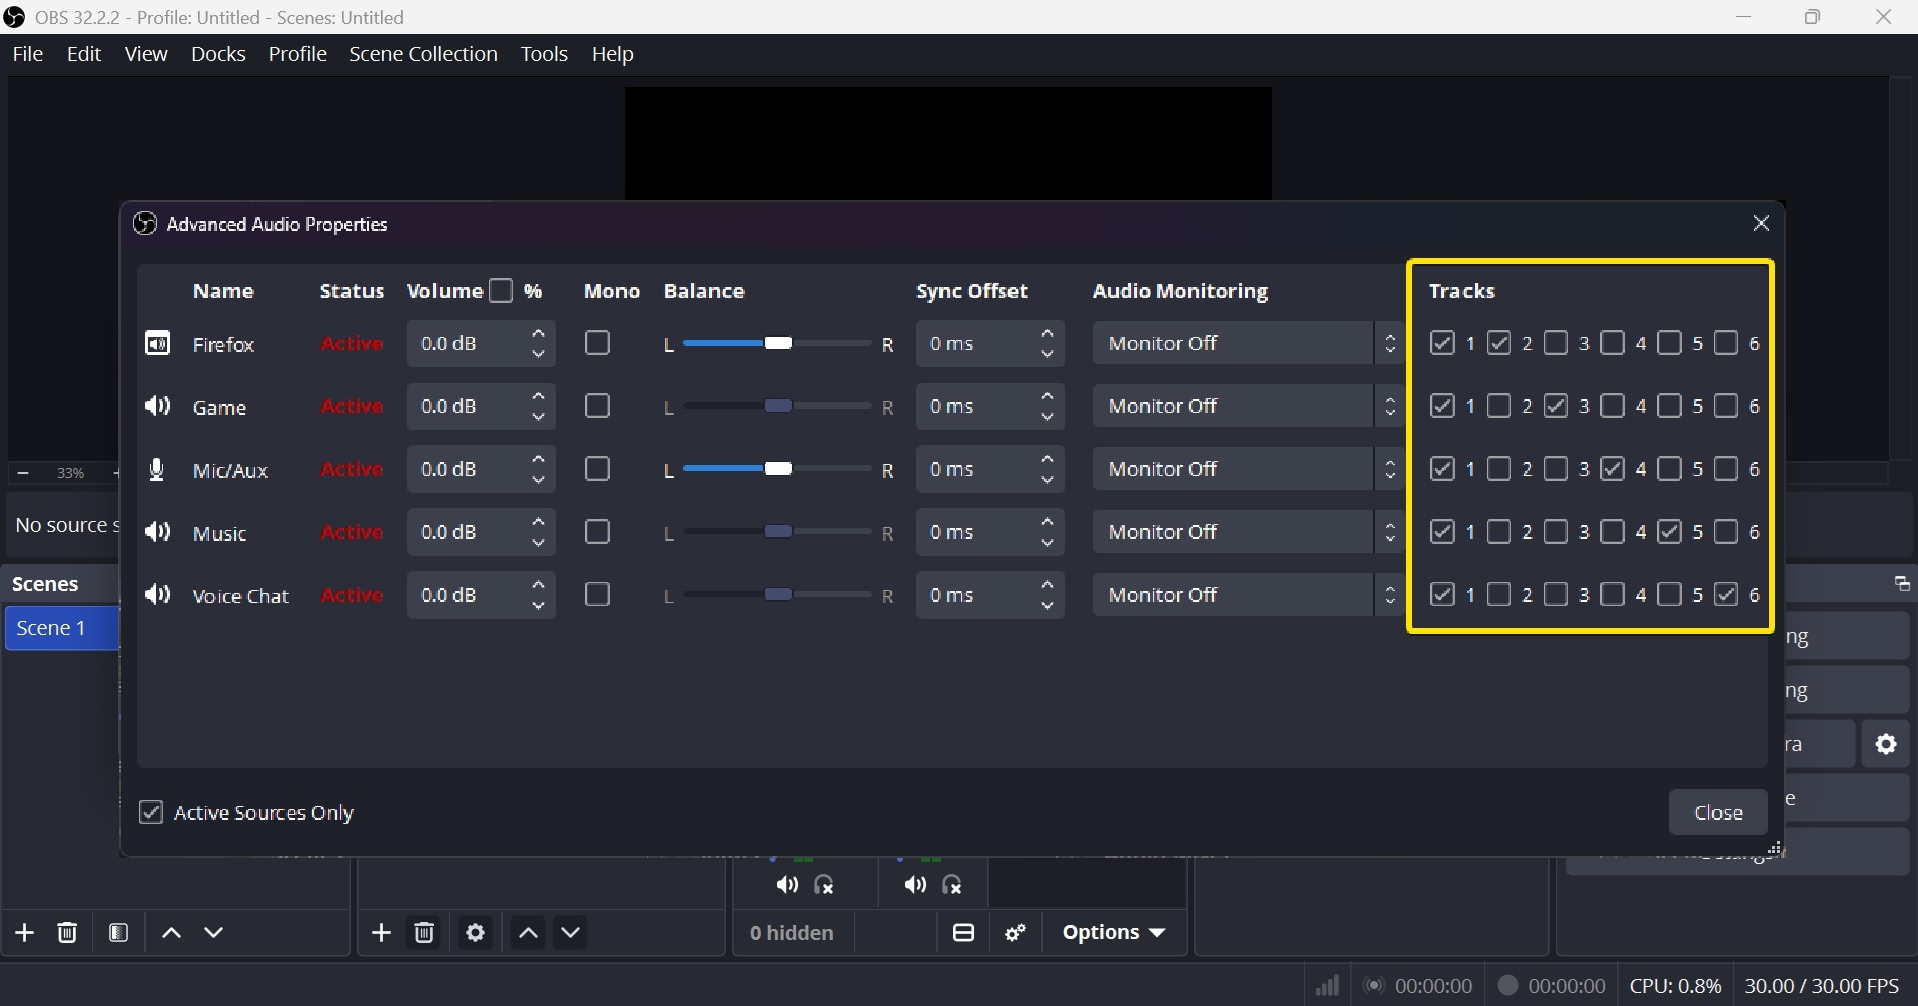The image size is (1918, 1006).
Task: Toggle audio mixer layout icon
Action: 964,933
